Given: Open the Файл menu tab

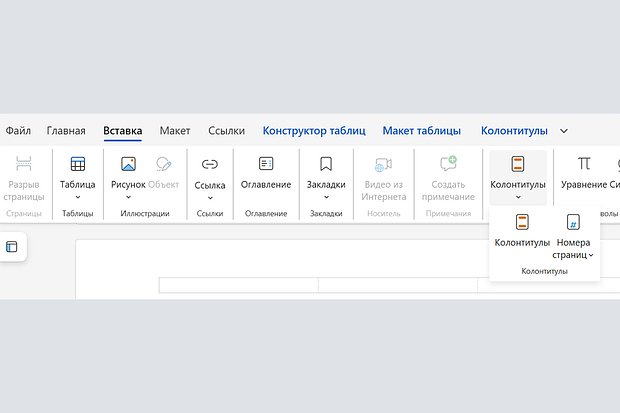Looking at the screenshot, I should coord(18,131).
